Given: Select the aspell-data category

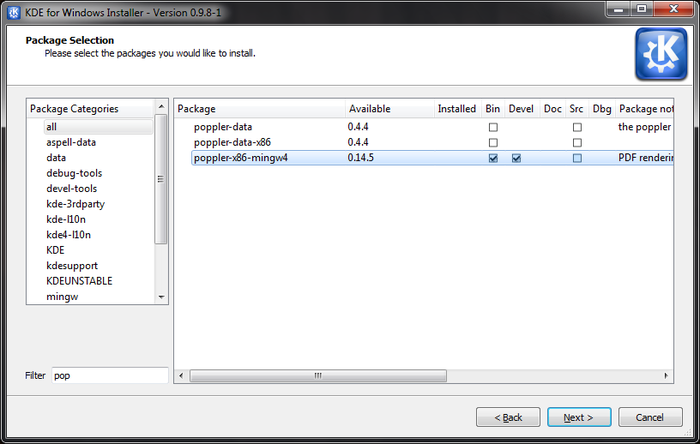Looking at the screenshot, I should (x=71, y=142).
